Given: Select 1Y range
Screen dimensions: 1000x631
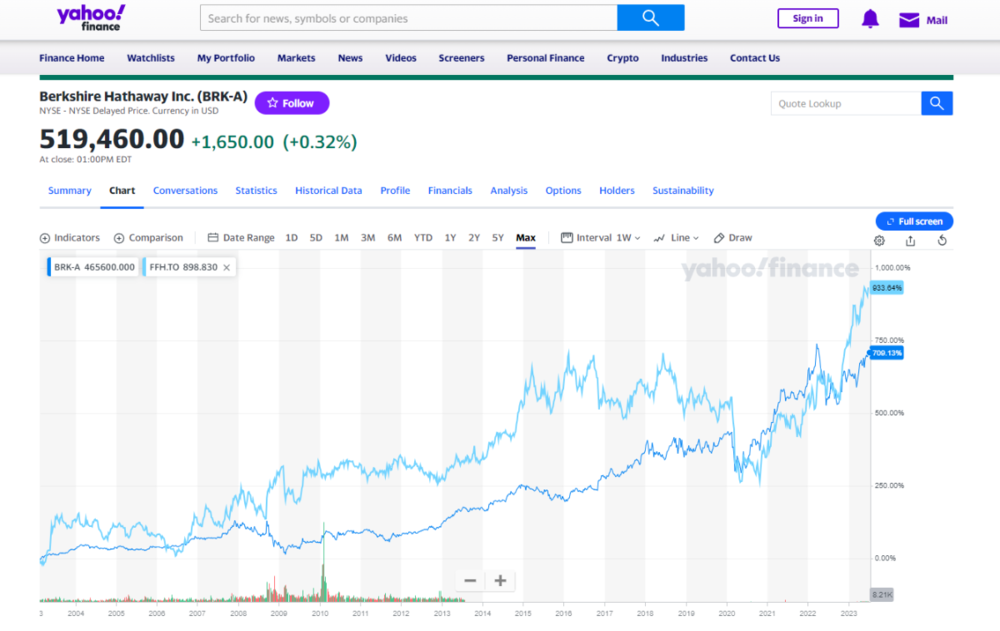Looking at the screenshot, I should coord(450,237).
